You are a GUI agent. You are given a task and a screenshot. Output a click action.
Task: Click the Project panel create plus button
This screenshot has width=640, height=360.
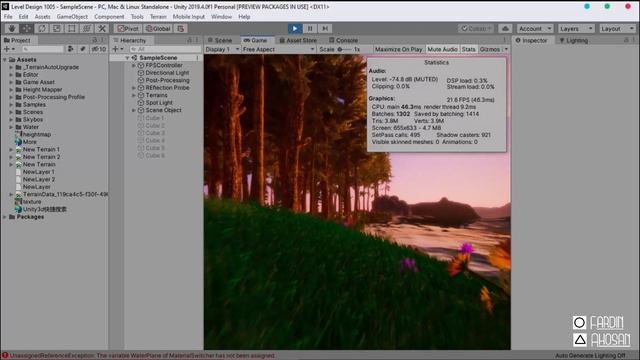click(9, 49)
